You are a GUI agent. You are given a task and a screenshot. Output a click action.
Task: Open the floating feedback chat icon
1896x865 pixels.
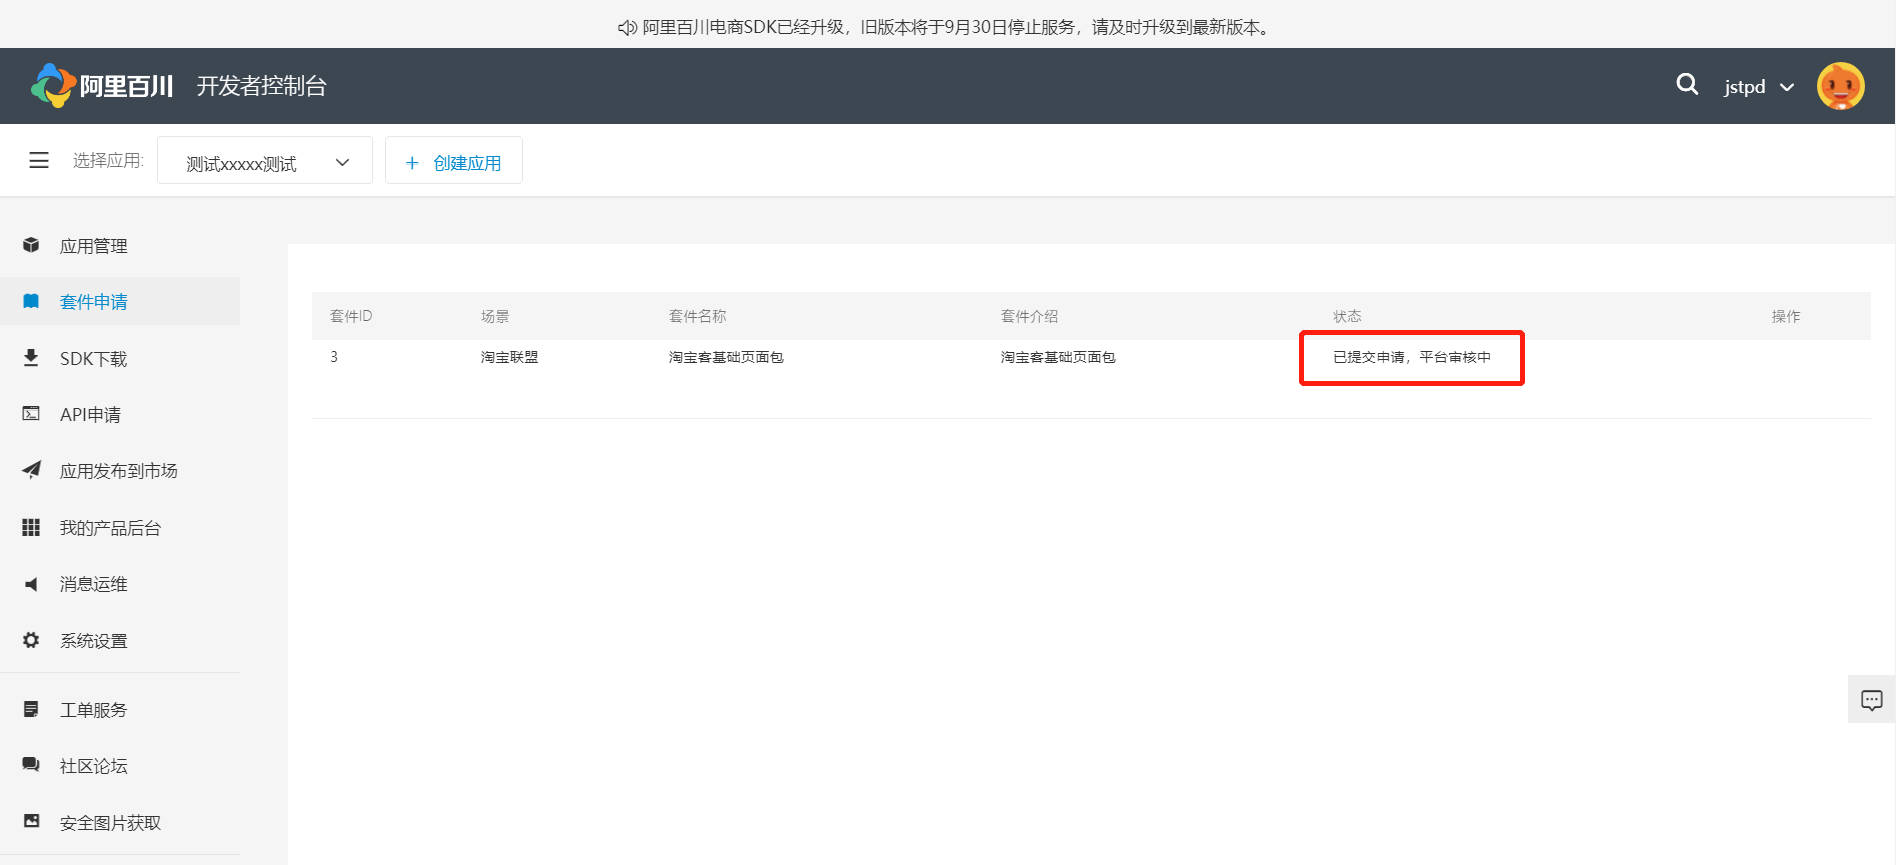[1872, 700]
